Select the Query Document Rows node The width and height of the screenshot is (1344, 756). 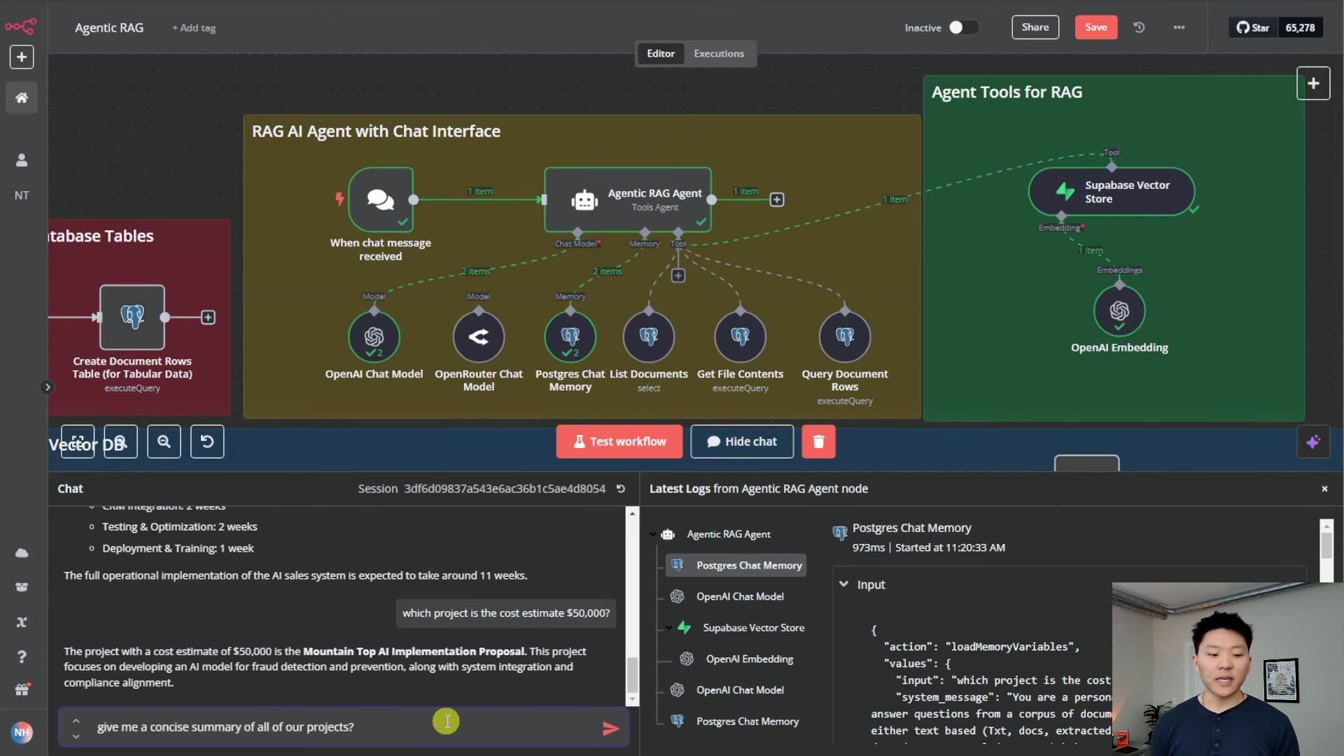pyautogui.click(x=845, y=337)
